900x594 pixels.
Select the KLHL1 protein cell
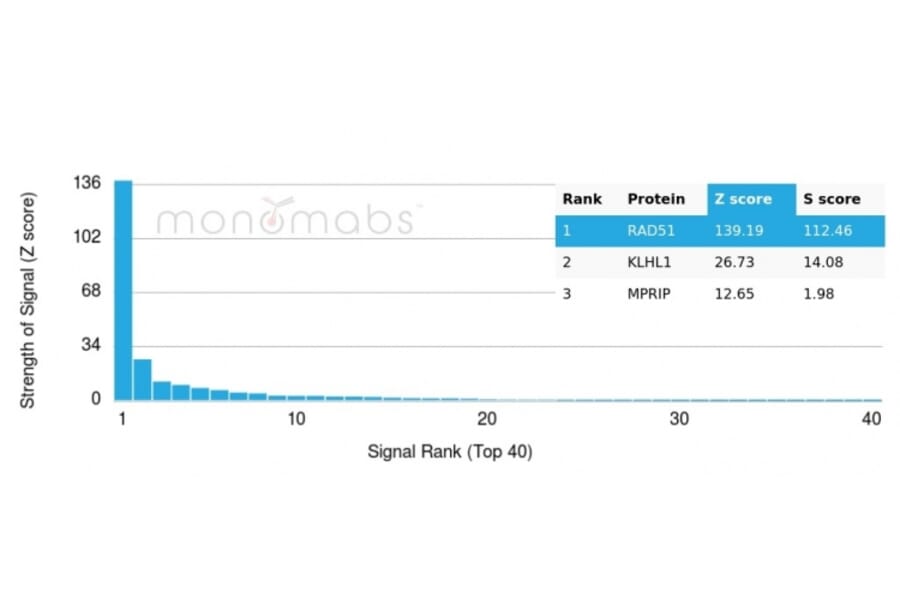[x=651, y=262]
